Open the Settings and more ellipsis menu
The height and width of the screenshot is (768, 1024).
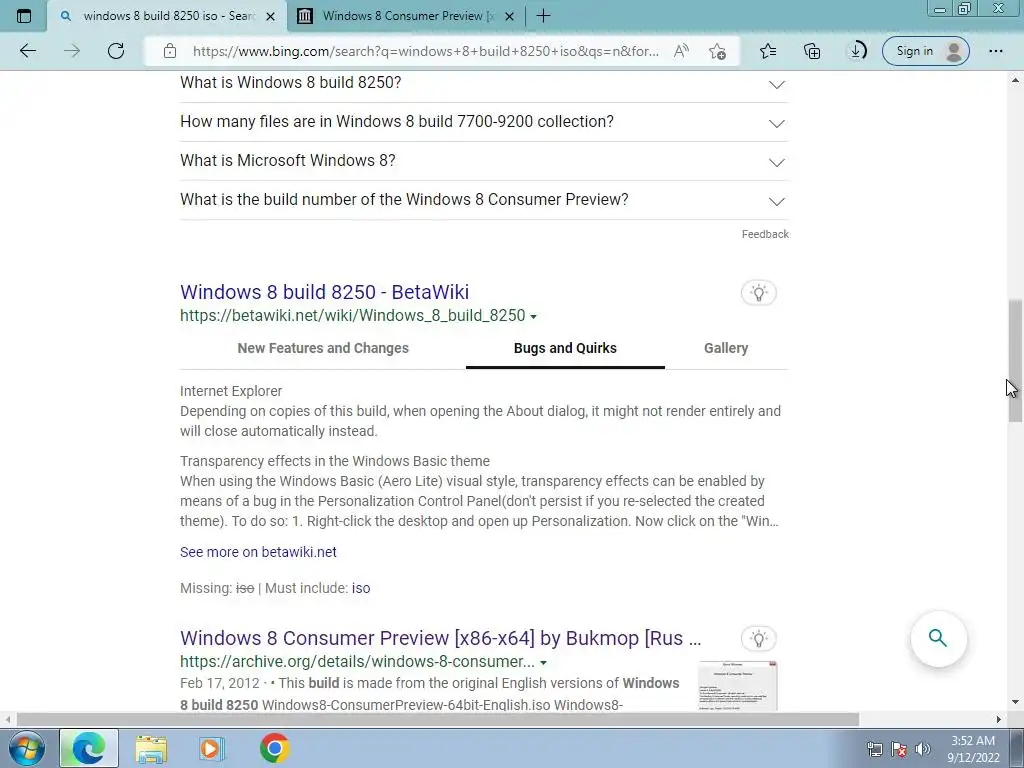tap(995, 51)
